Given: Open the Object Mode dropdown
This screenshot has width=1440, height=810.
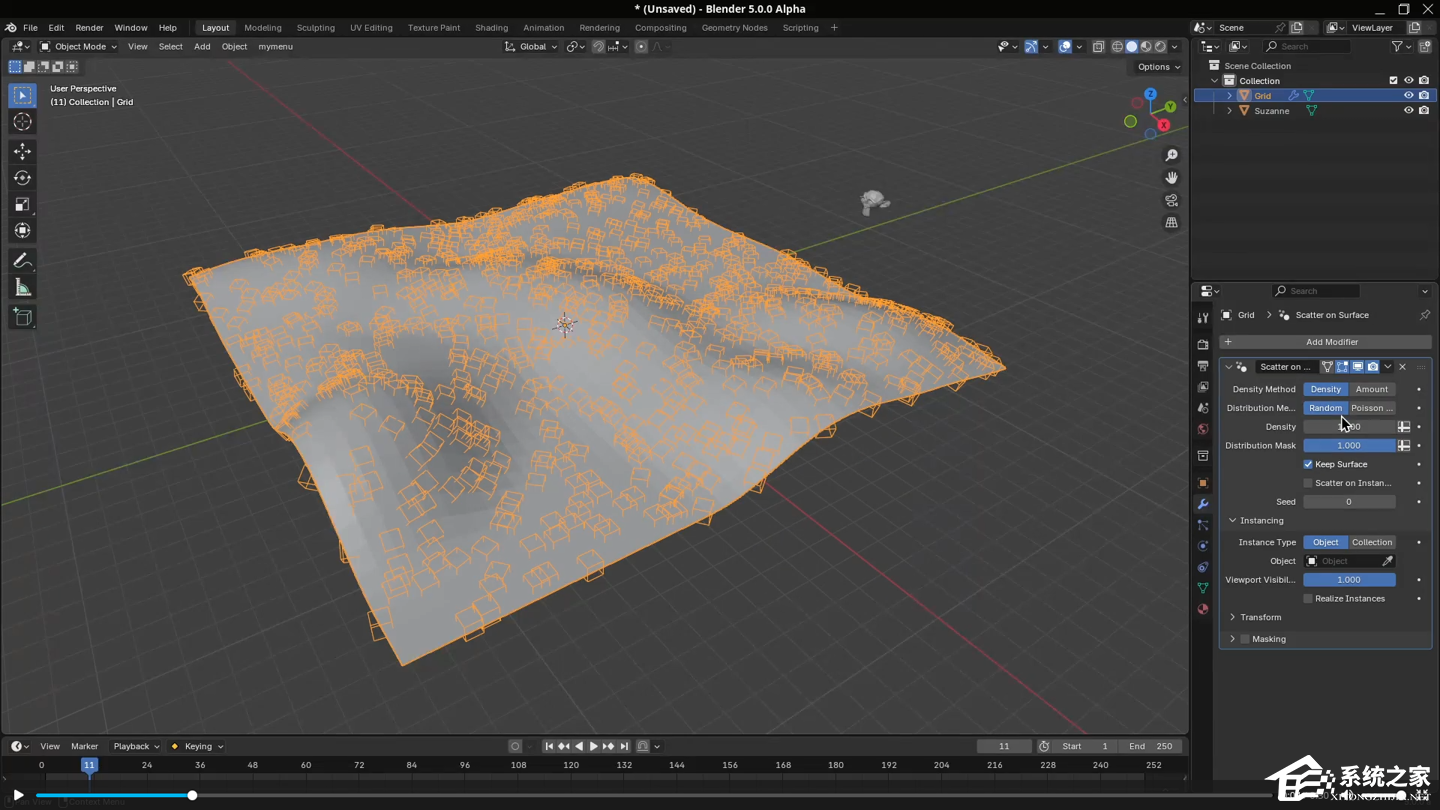Looking at the screenshot, I should click(78, 46).
